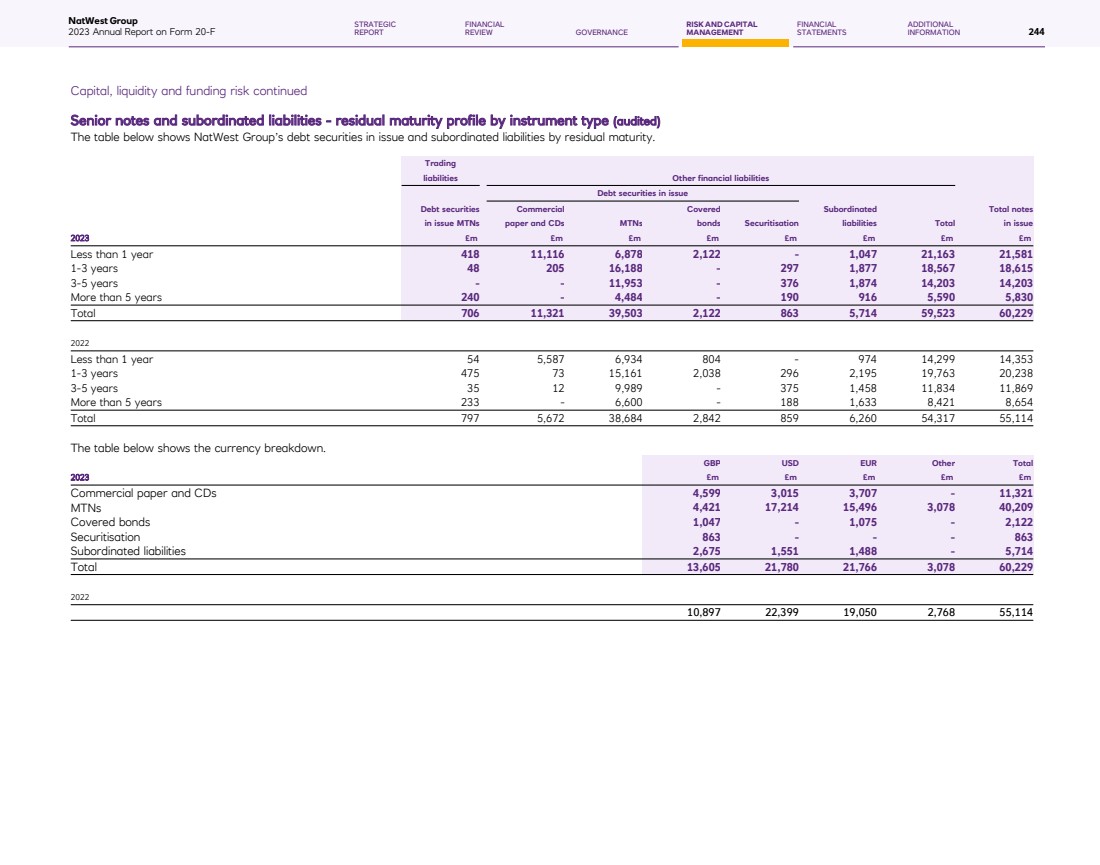Click the senior notes section heading
The image size is (1100, 865).
click(x=365, y=121)
